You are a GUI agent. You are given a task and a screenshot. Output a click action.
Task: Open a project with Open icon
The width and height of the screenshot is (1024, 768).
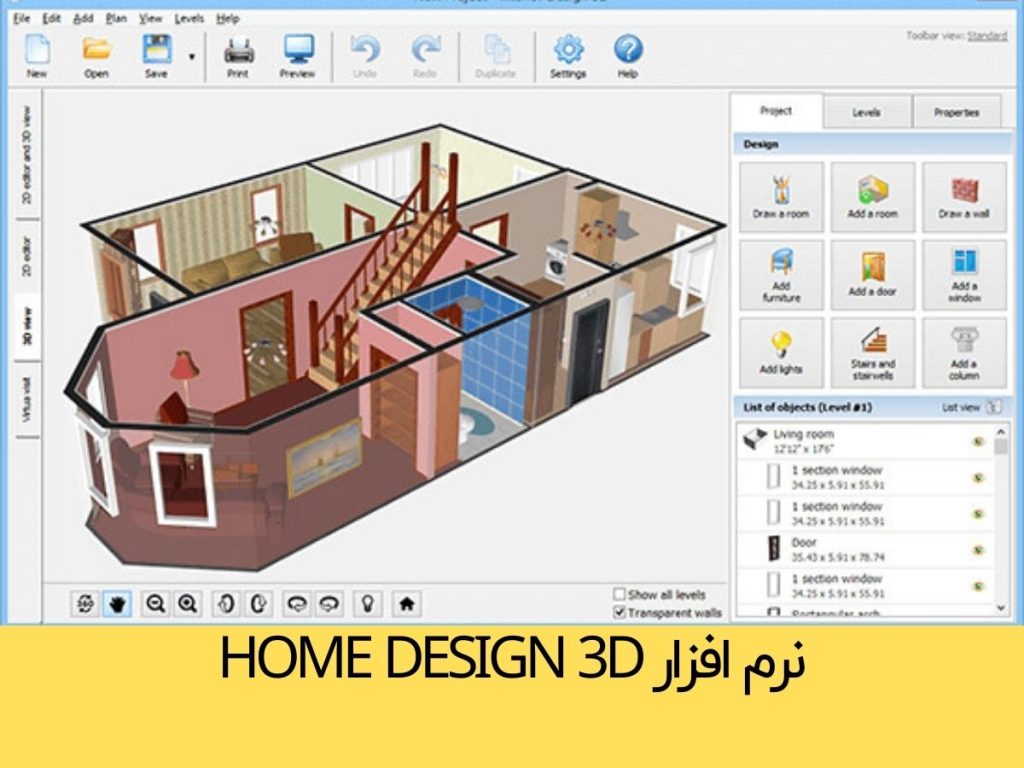[96, 50]
